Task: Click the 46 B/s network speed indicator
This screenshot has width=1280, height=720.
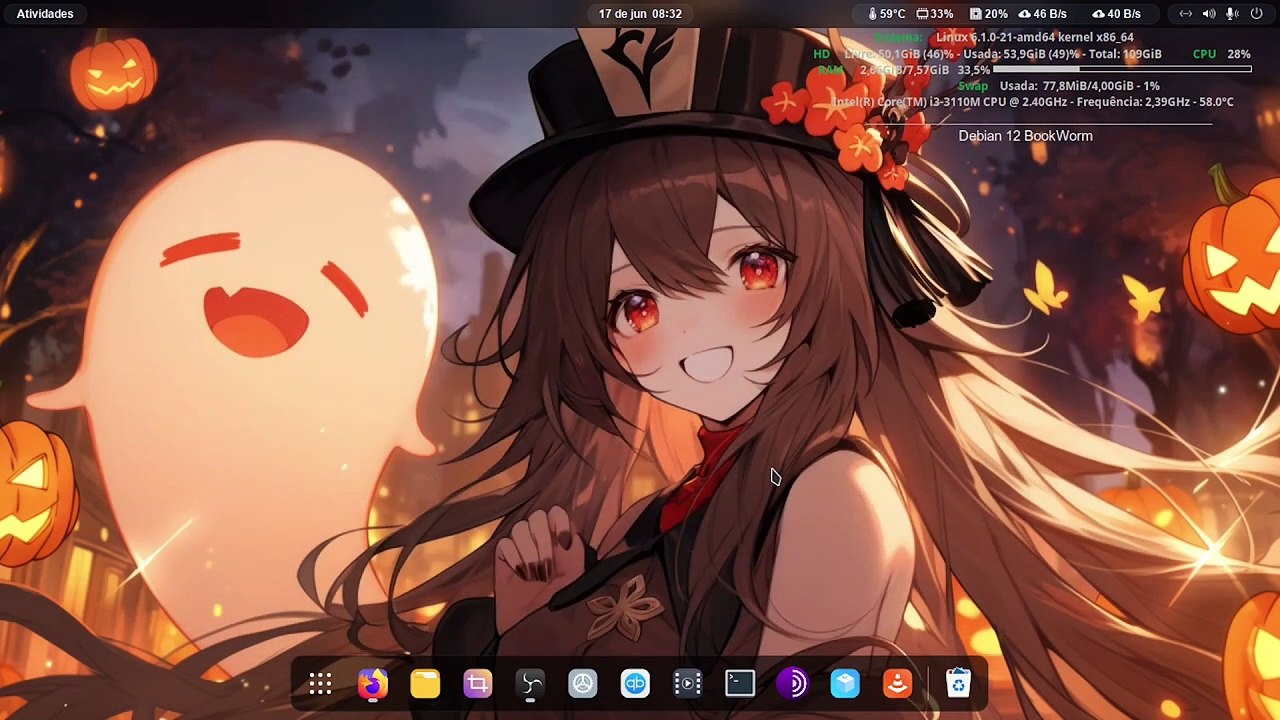Action: pyautogui.click(x=1042, y=14)
